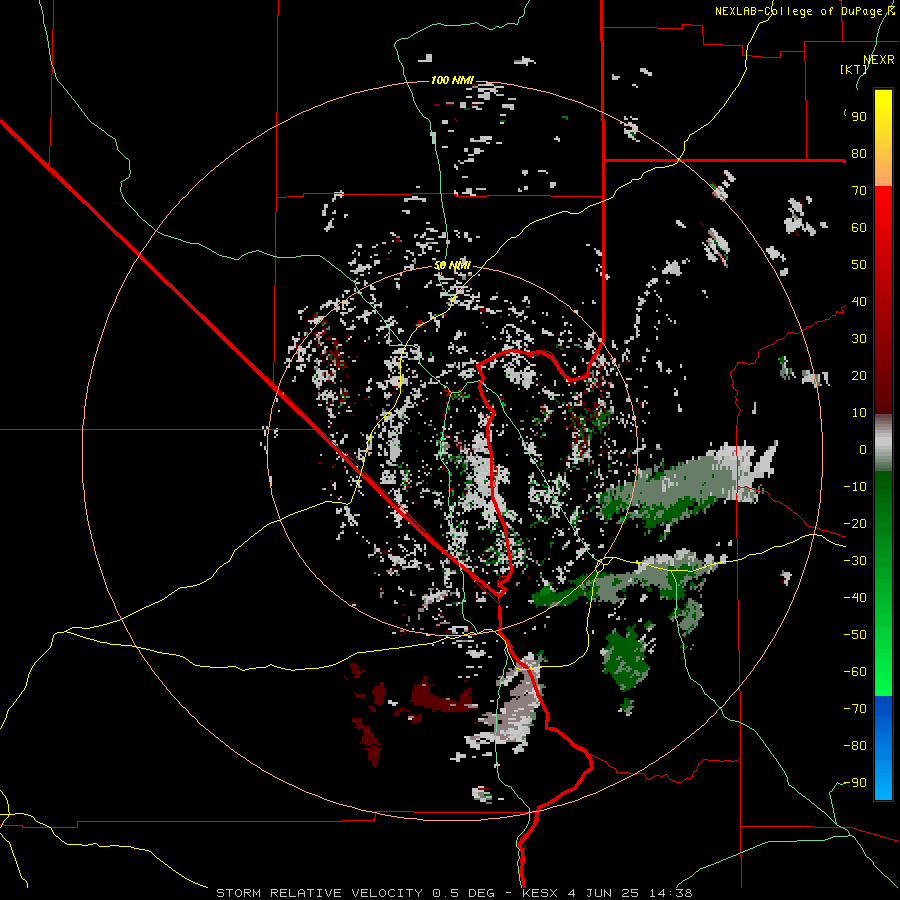Click the 50 value on velocity scale
Viewport: 900px width, 900px height.
point(859,265)
